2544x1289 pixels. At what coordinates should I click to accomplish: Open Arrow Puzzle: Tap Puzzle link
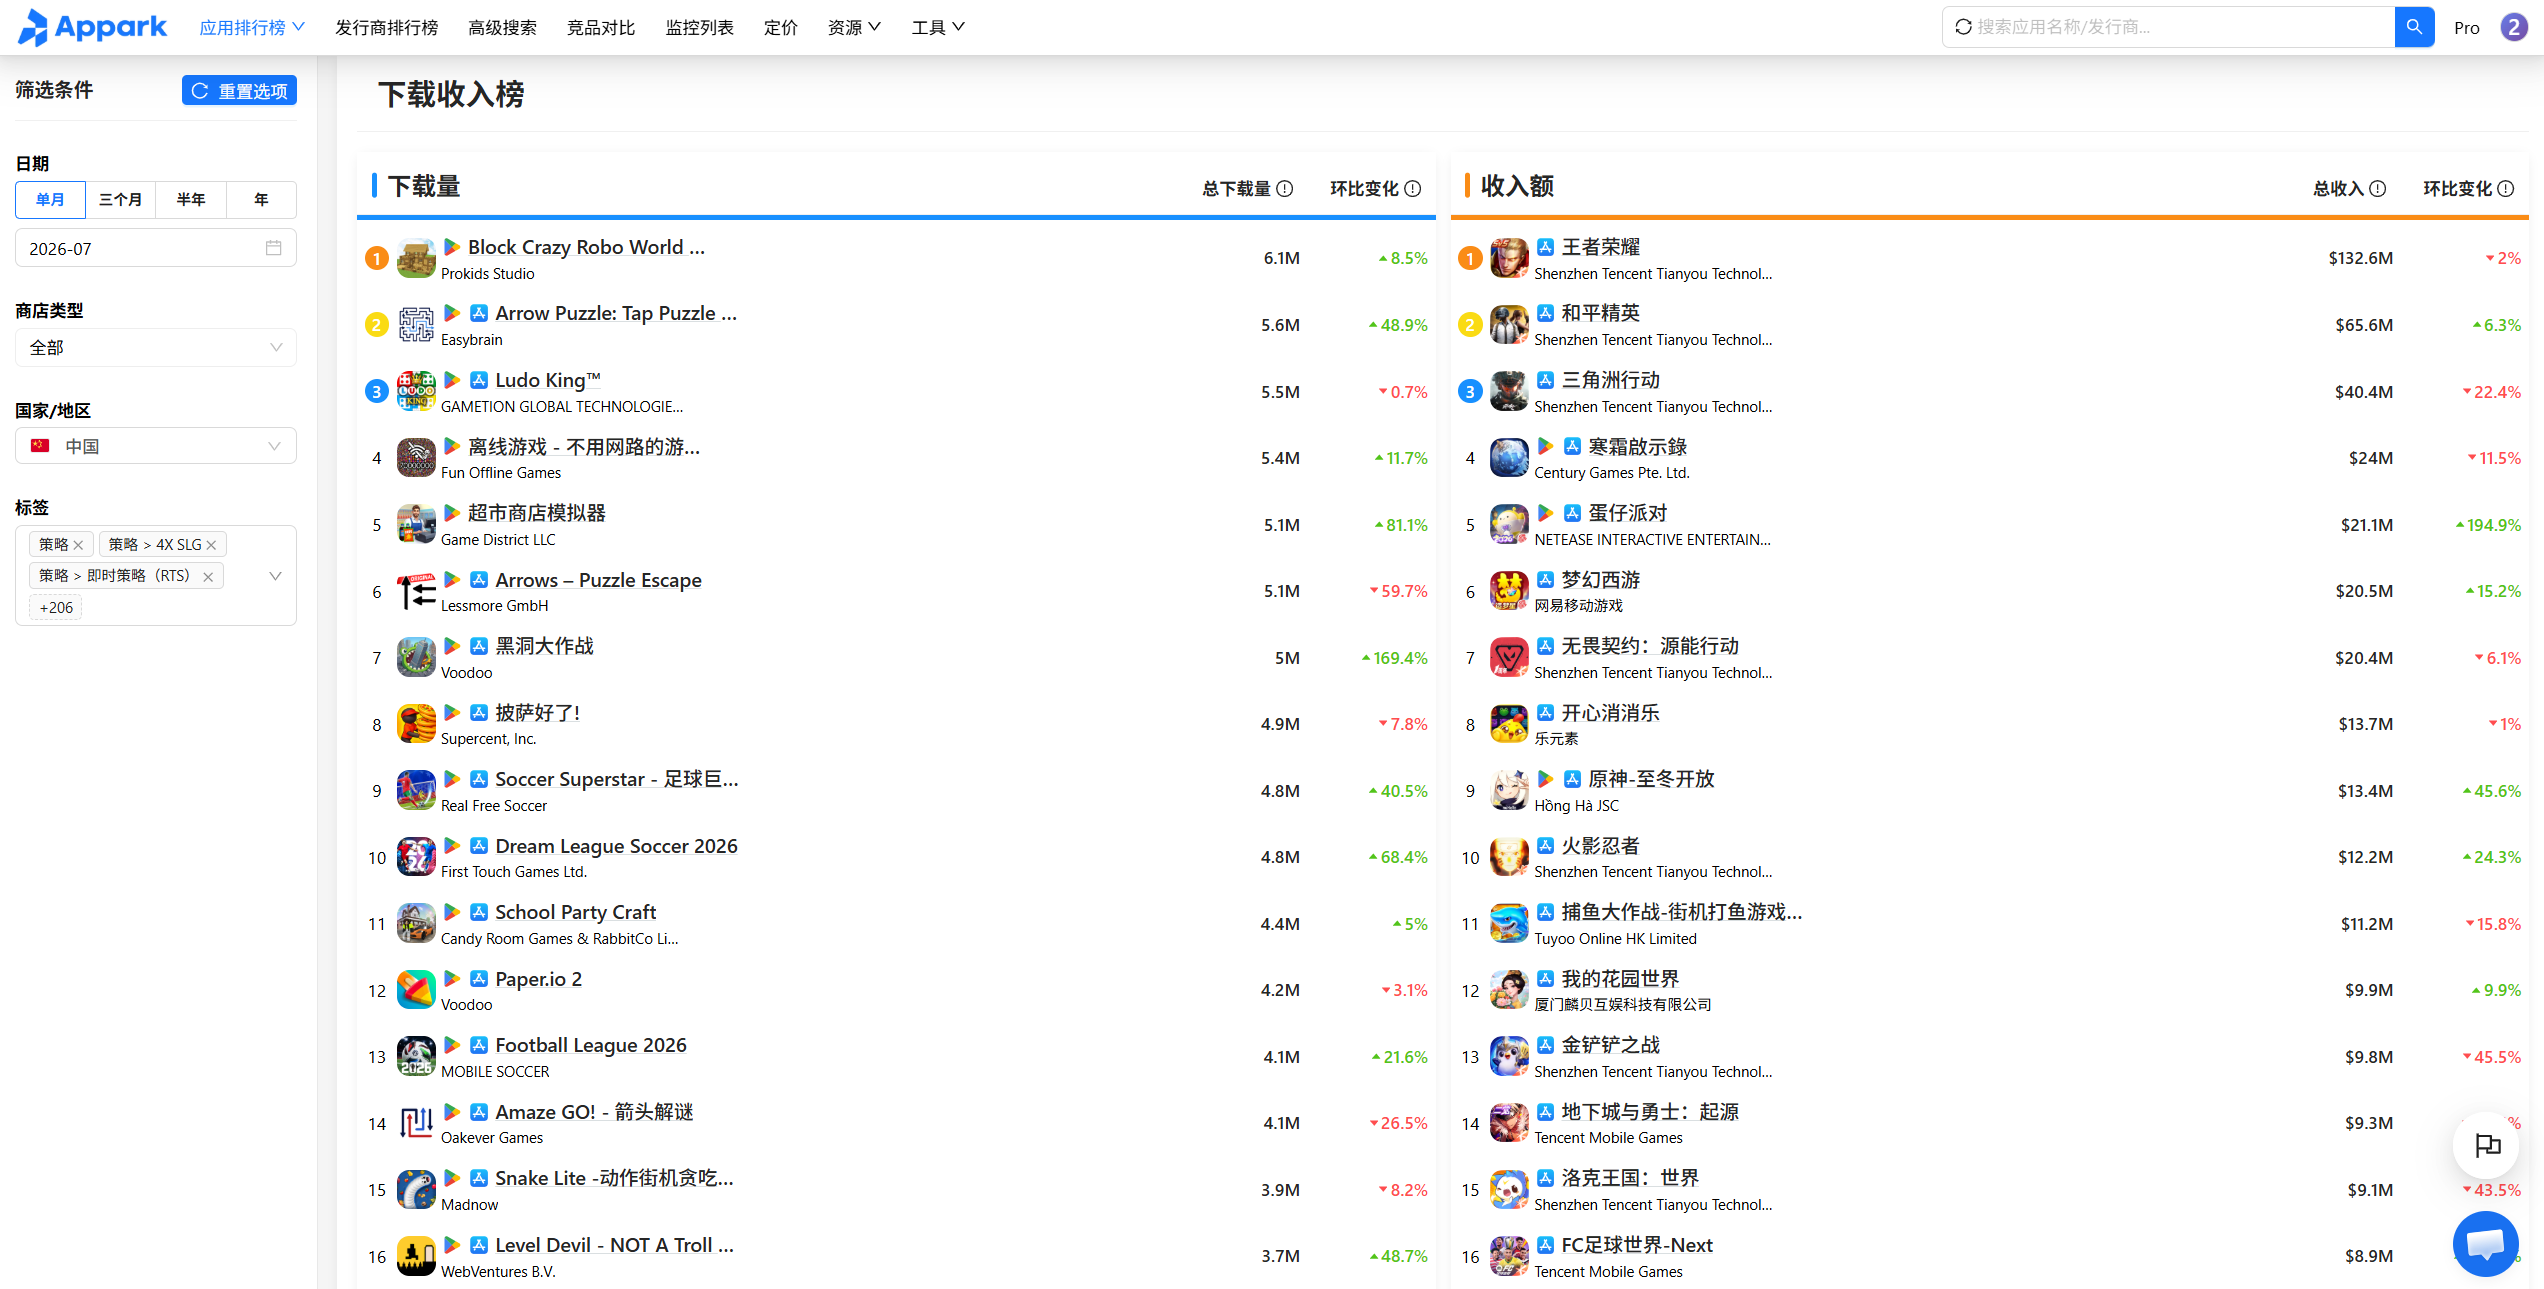tap(616, 313)
